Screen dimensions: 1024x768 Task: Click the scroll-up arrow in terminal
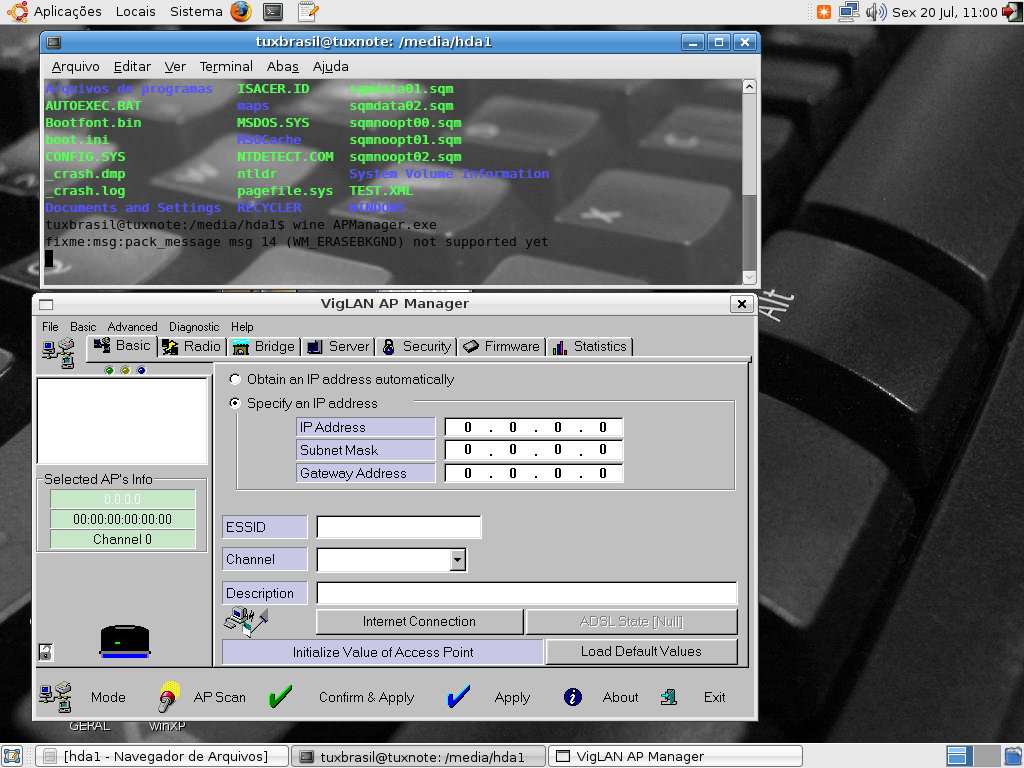tap(749, 87)
